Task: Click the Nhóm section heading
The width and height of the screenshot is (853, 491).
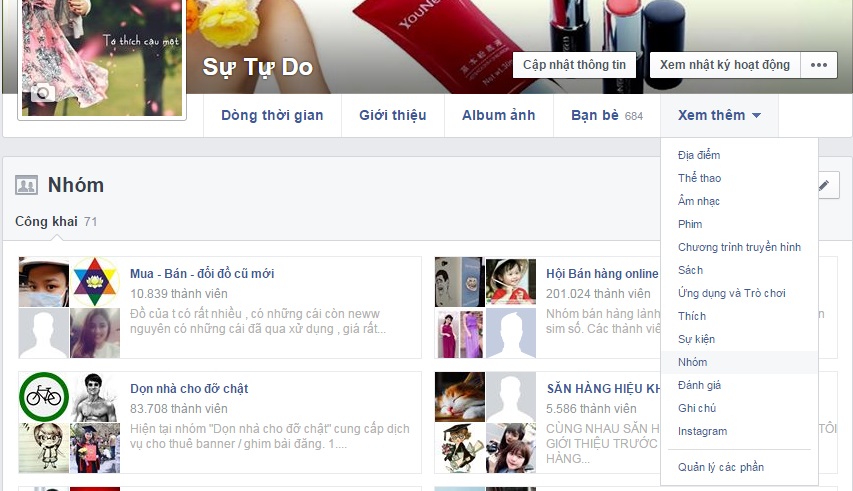Action: pyautogui.click(x=76, y=185)
